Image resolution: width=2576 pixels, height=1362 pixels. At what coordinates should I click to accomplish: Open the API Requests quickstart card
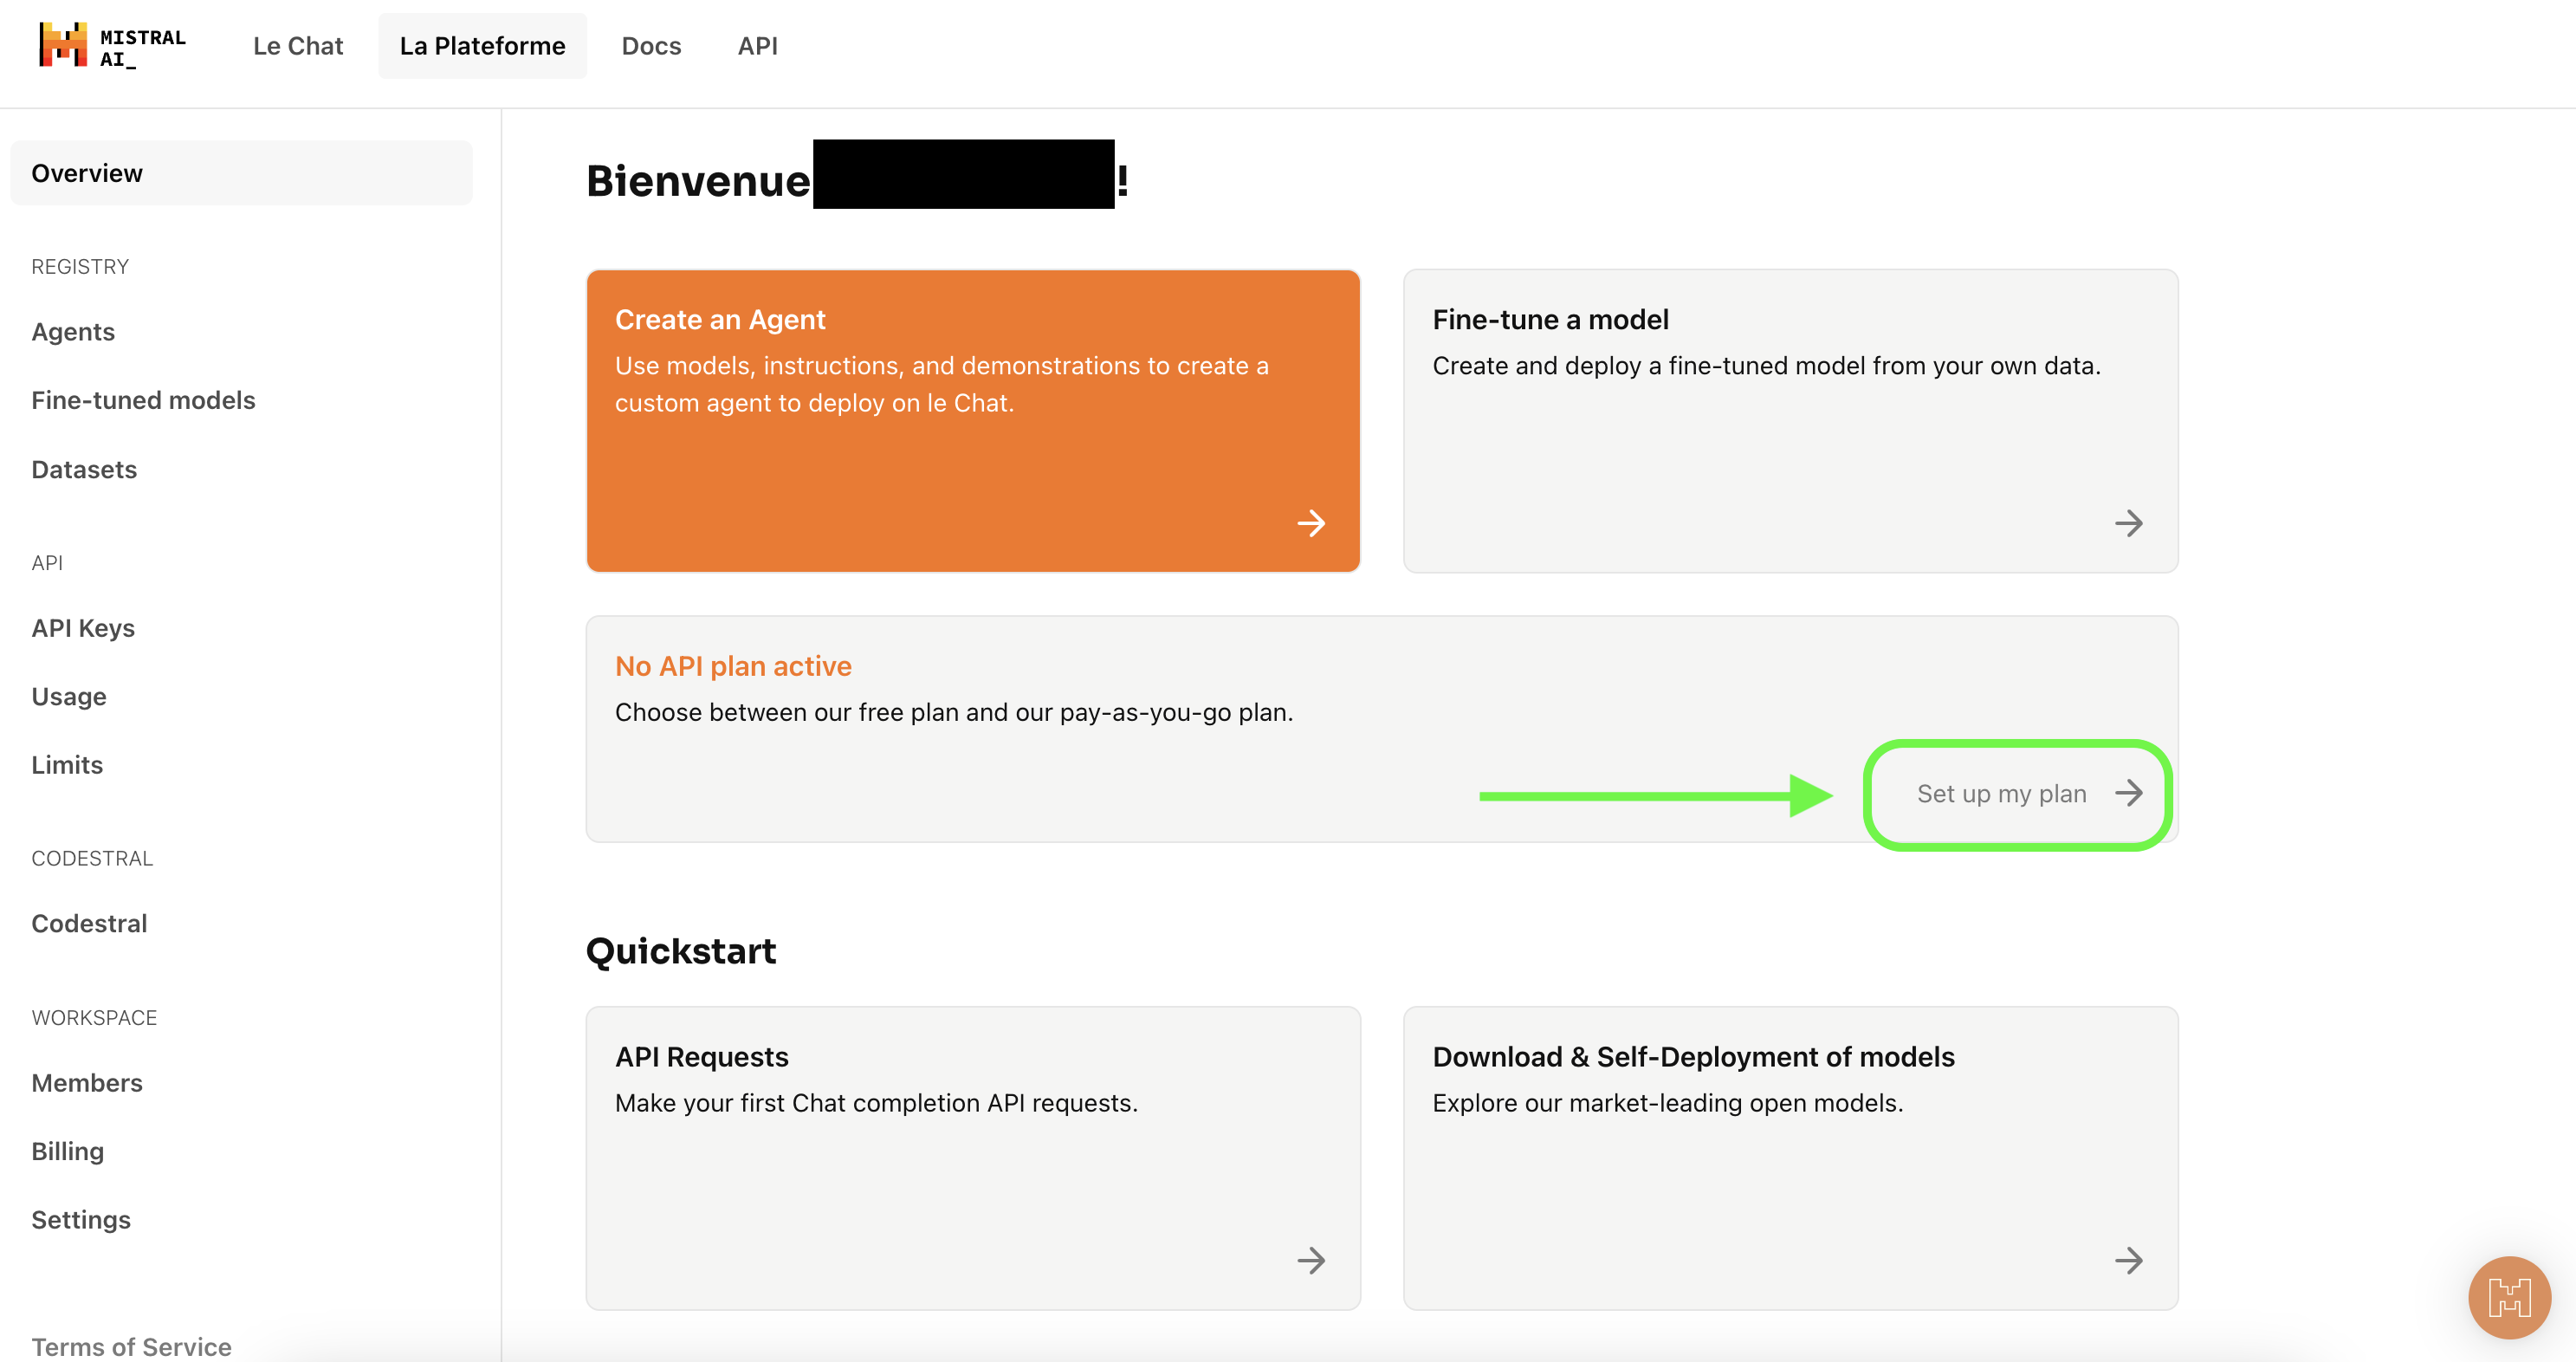[x=973, y=1158]
